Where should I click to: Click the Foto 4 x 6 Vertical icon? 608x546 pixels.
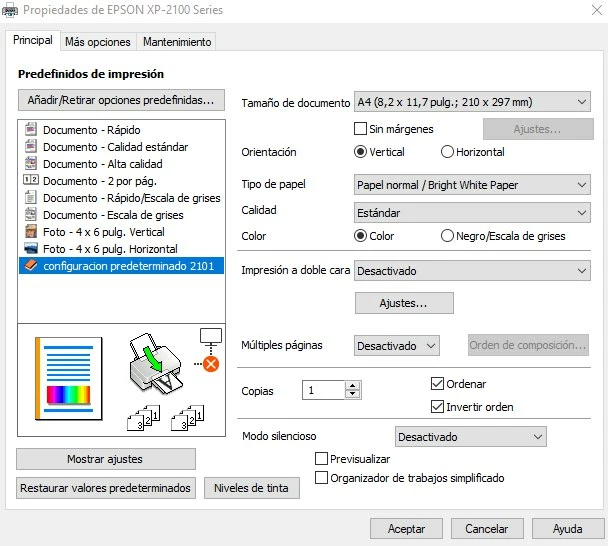[31, 231]
